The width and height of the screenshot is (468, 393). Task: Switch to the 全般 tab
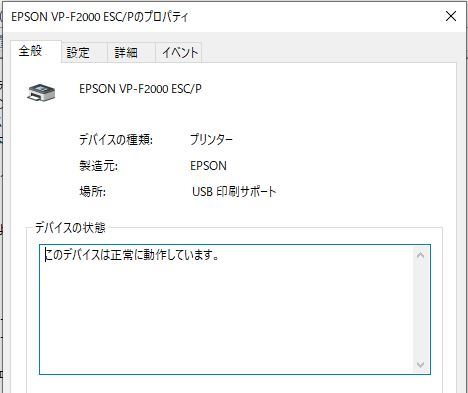click(36, 51)
